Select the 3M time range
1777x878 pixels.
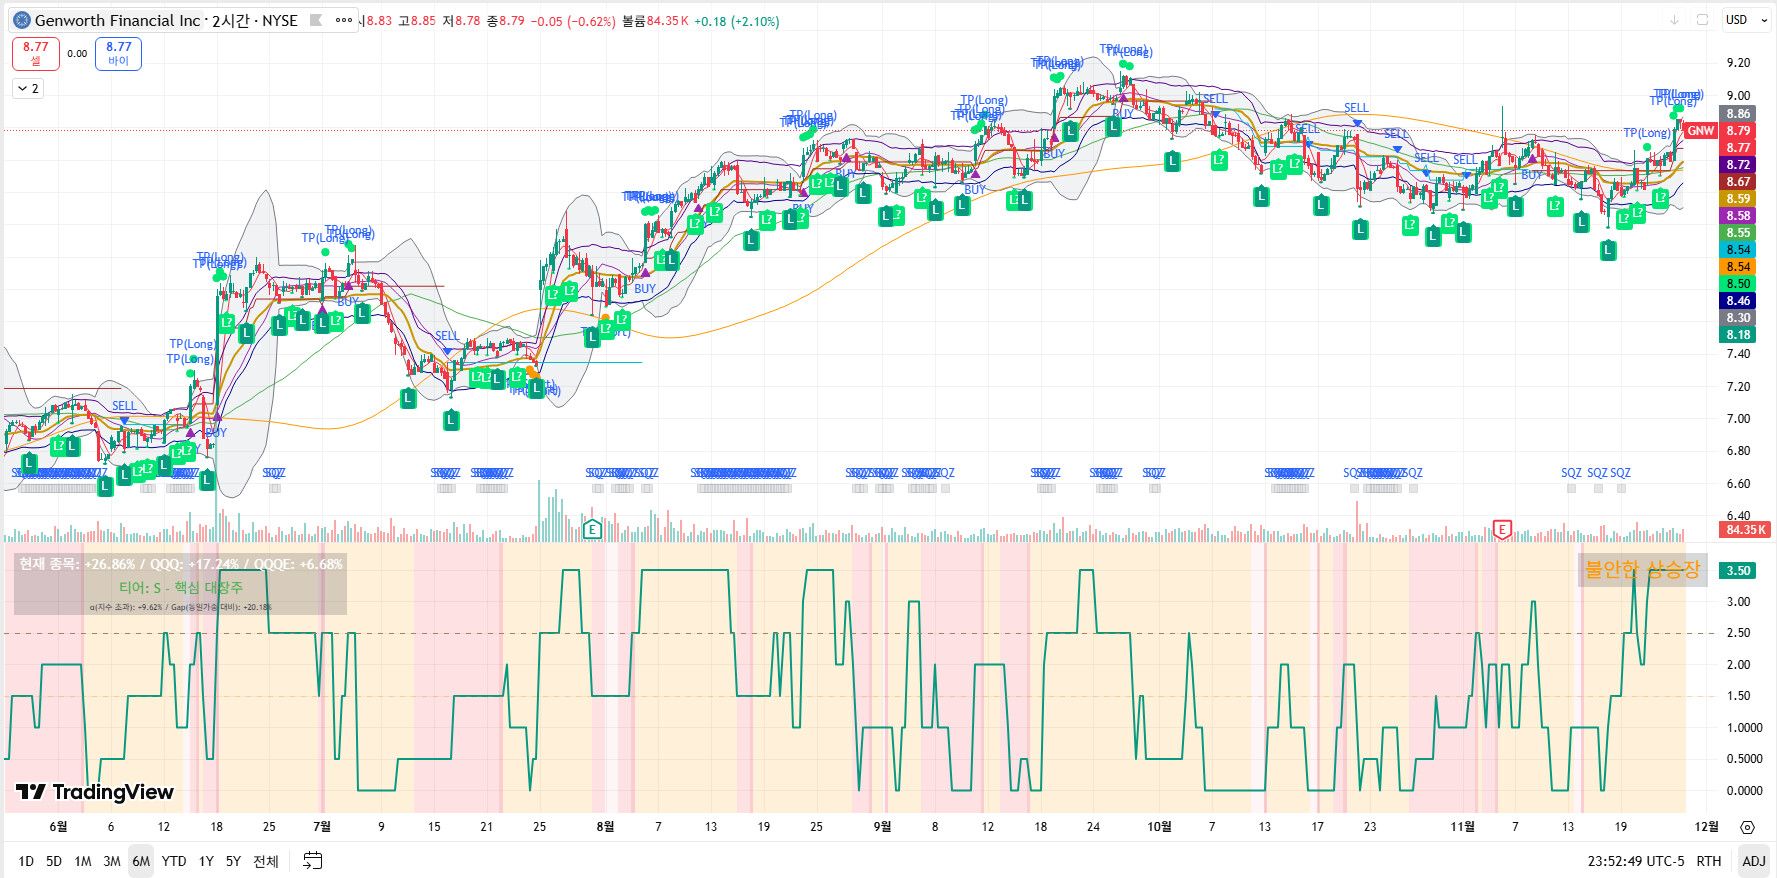tap(111, 861)
